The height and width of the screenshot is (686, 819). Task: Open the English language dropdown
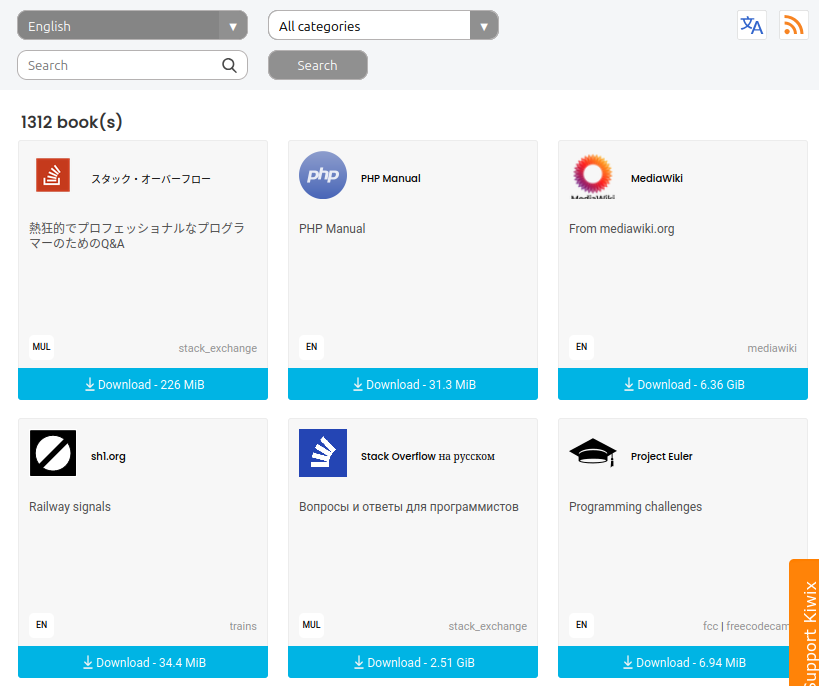(x=132, y=25)
